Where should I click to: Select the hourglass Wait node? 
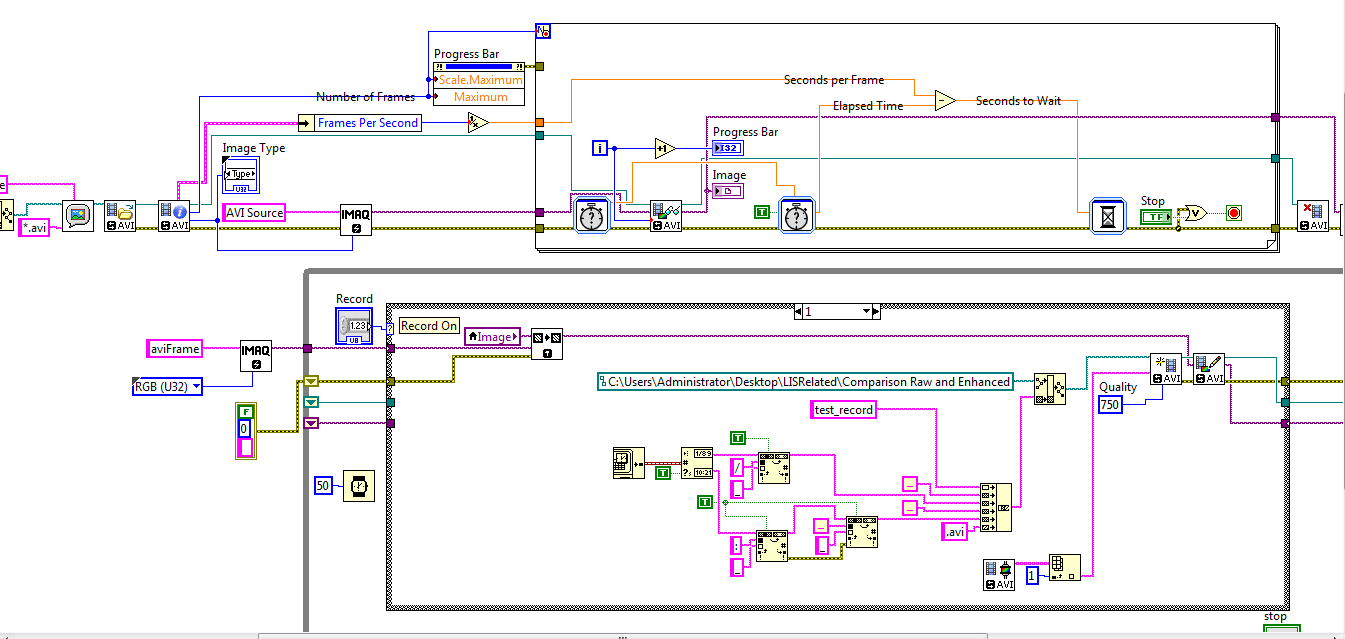pos(1107,217)
